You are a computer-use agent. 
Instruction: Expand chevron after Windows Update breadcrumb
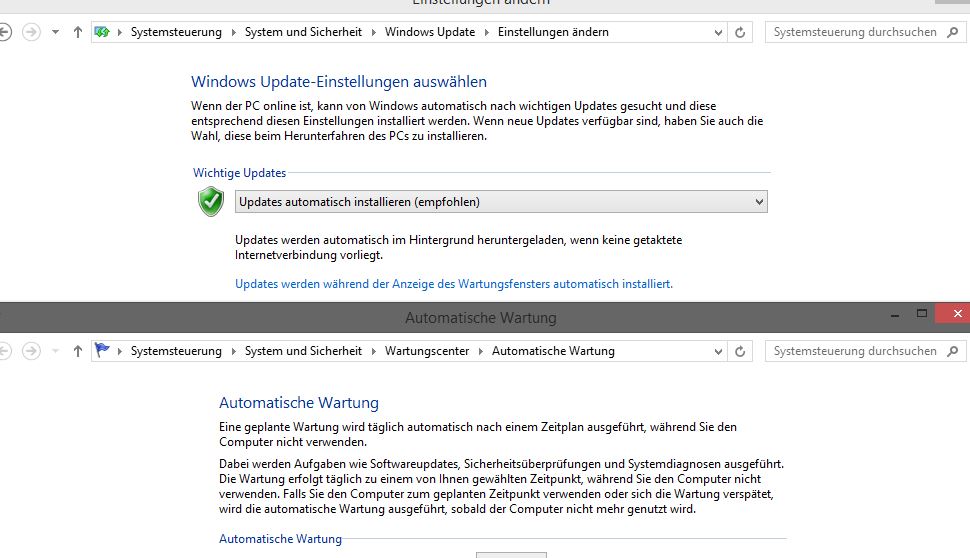[x=486, y=32]
